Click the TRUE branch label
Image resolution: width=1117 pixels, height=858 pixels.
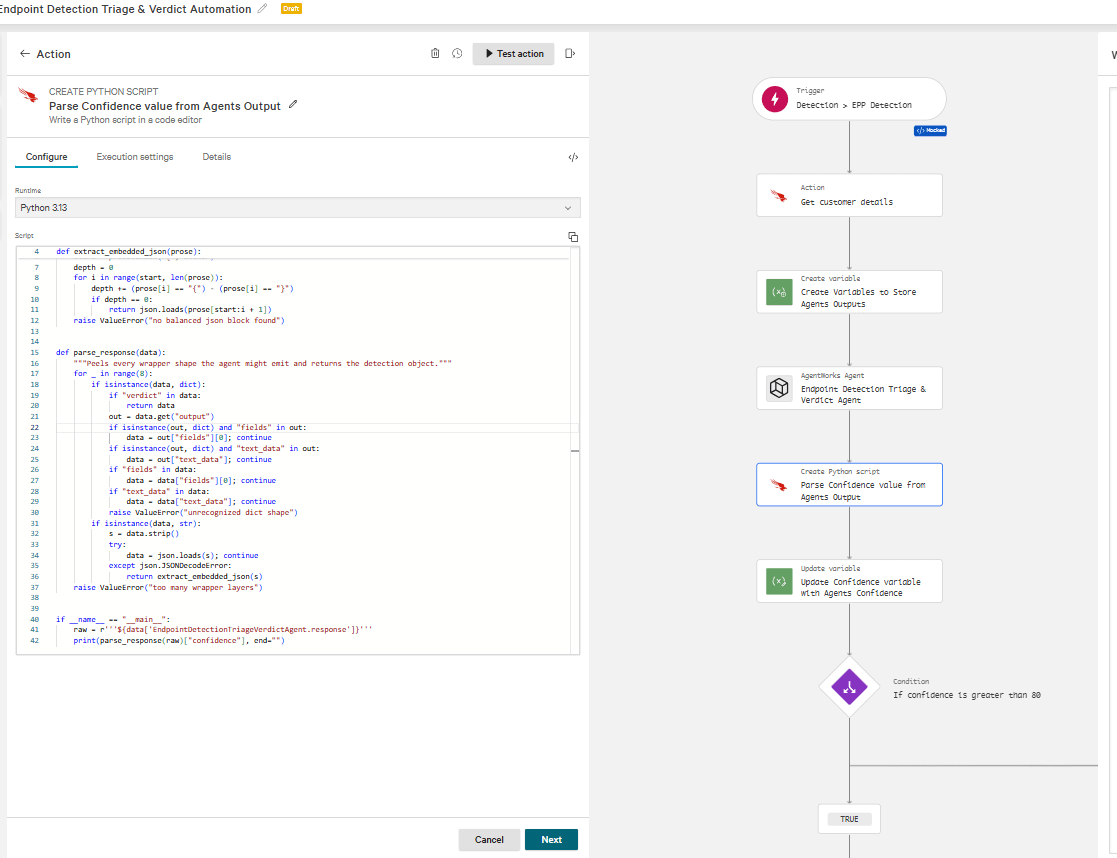(849, 819)
